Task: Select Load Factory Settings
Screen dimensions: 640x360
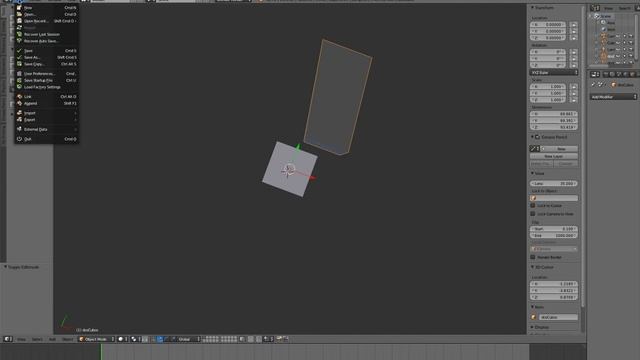Action: point(47,87)
